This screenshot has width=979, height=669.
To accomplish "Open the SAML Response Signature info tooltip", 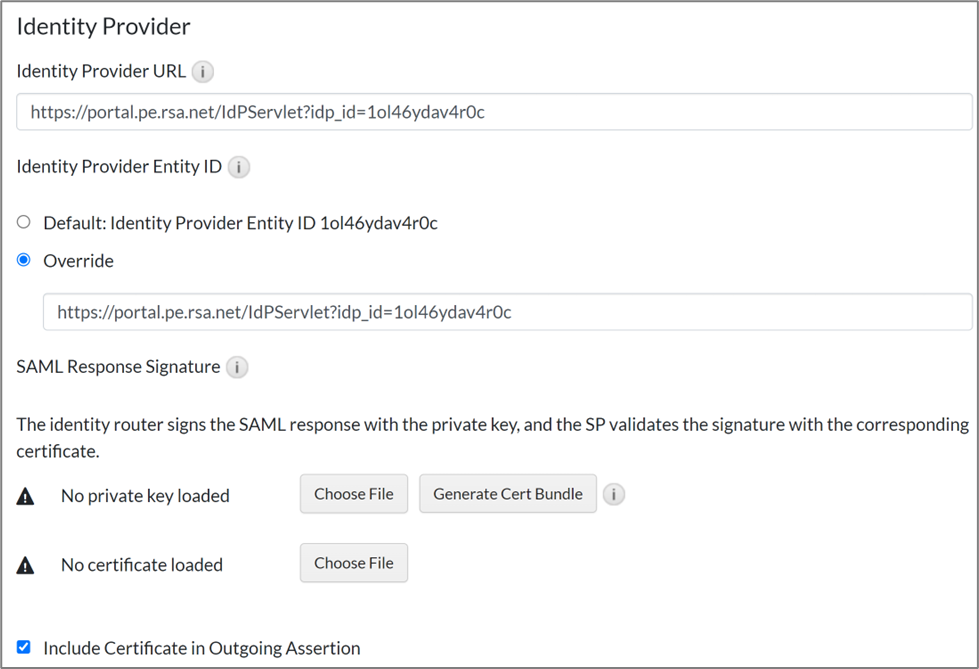I will pyautogui.click(x=237, y=367).
